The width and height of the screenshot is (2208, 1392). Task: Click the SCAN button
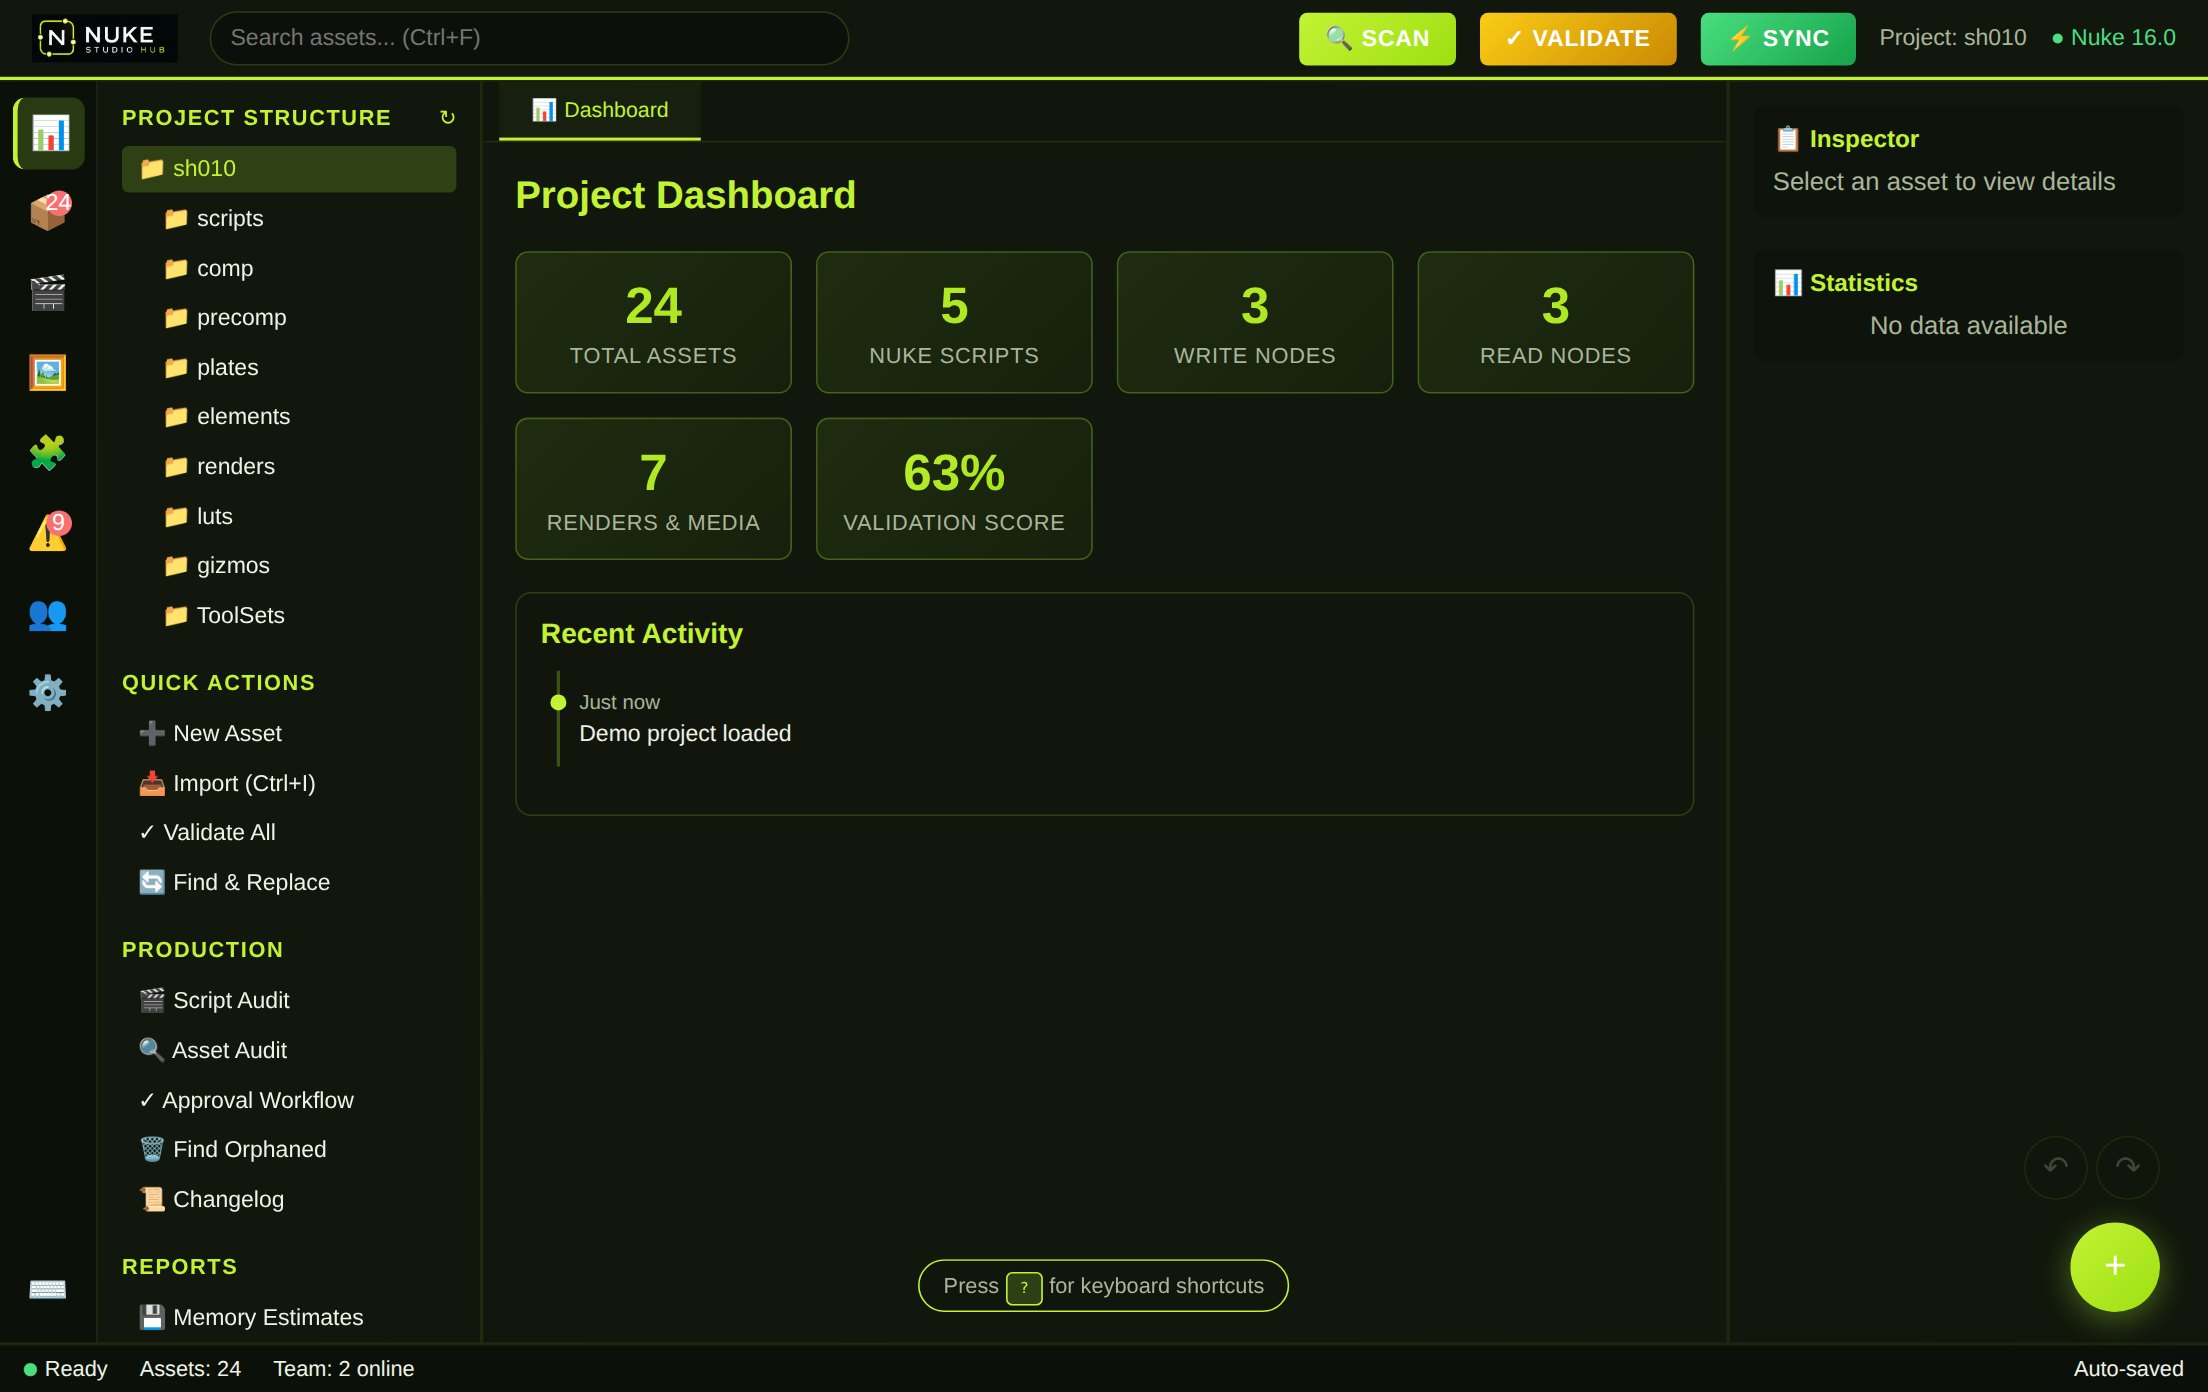1377,38
